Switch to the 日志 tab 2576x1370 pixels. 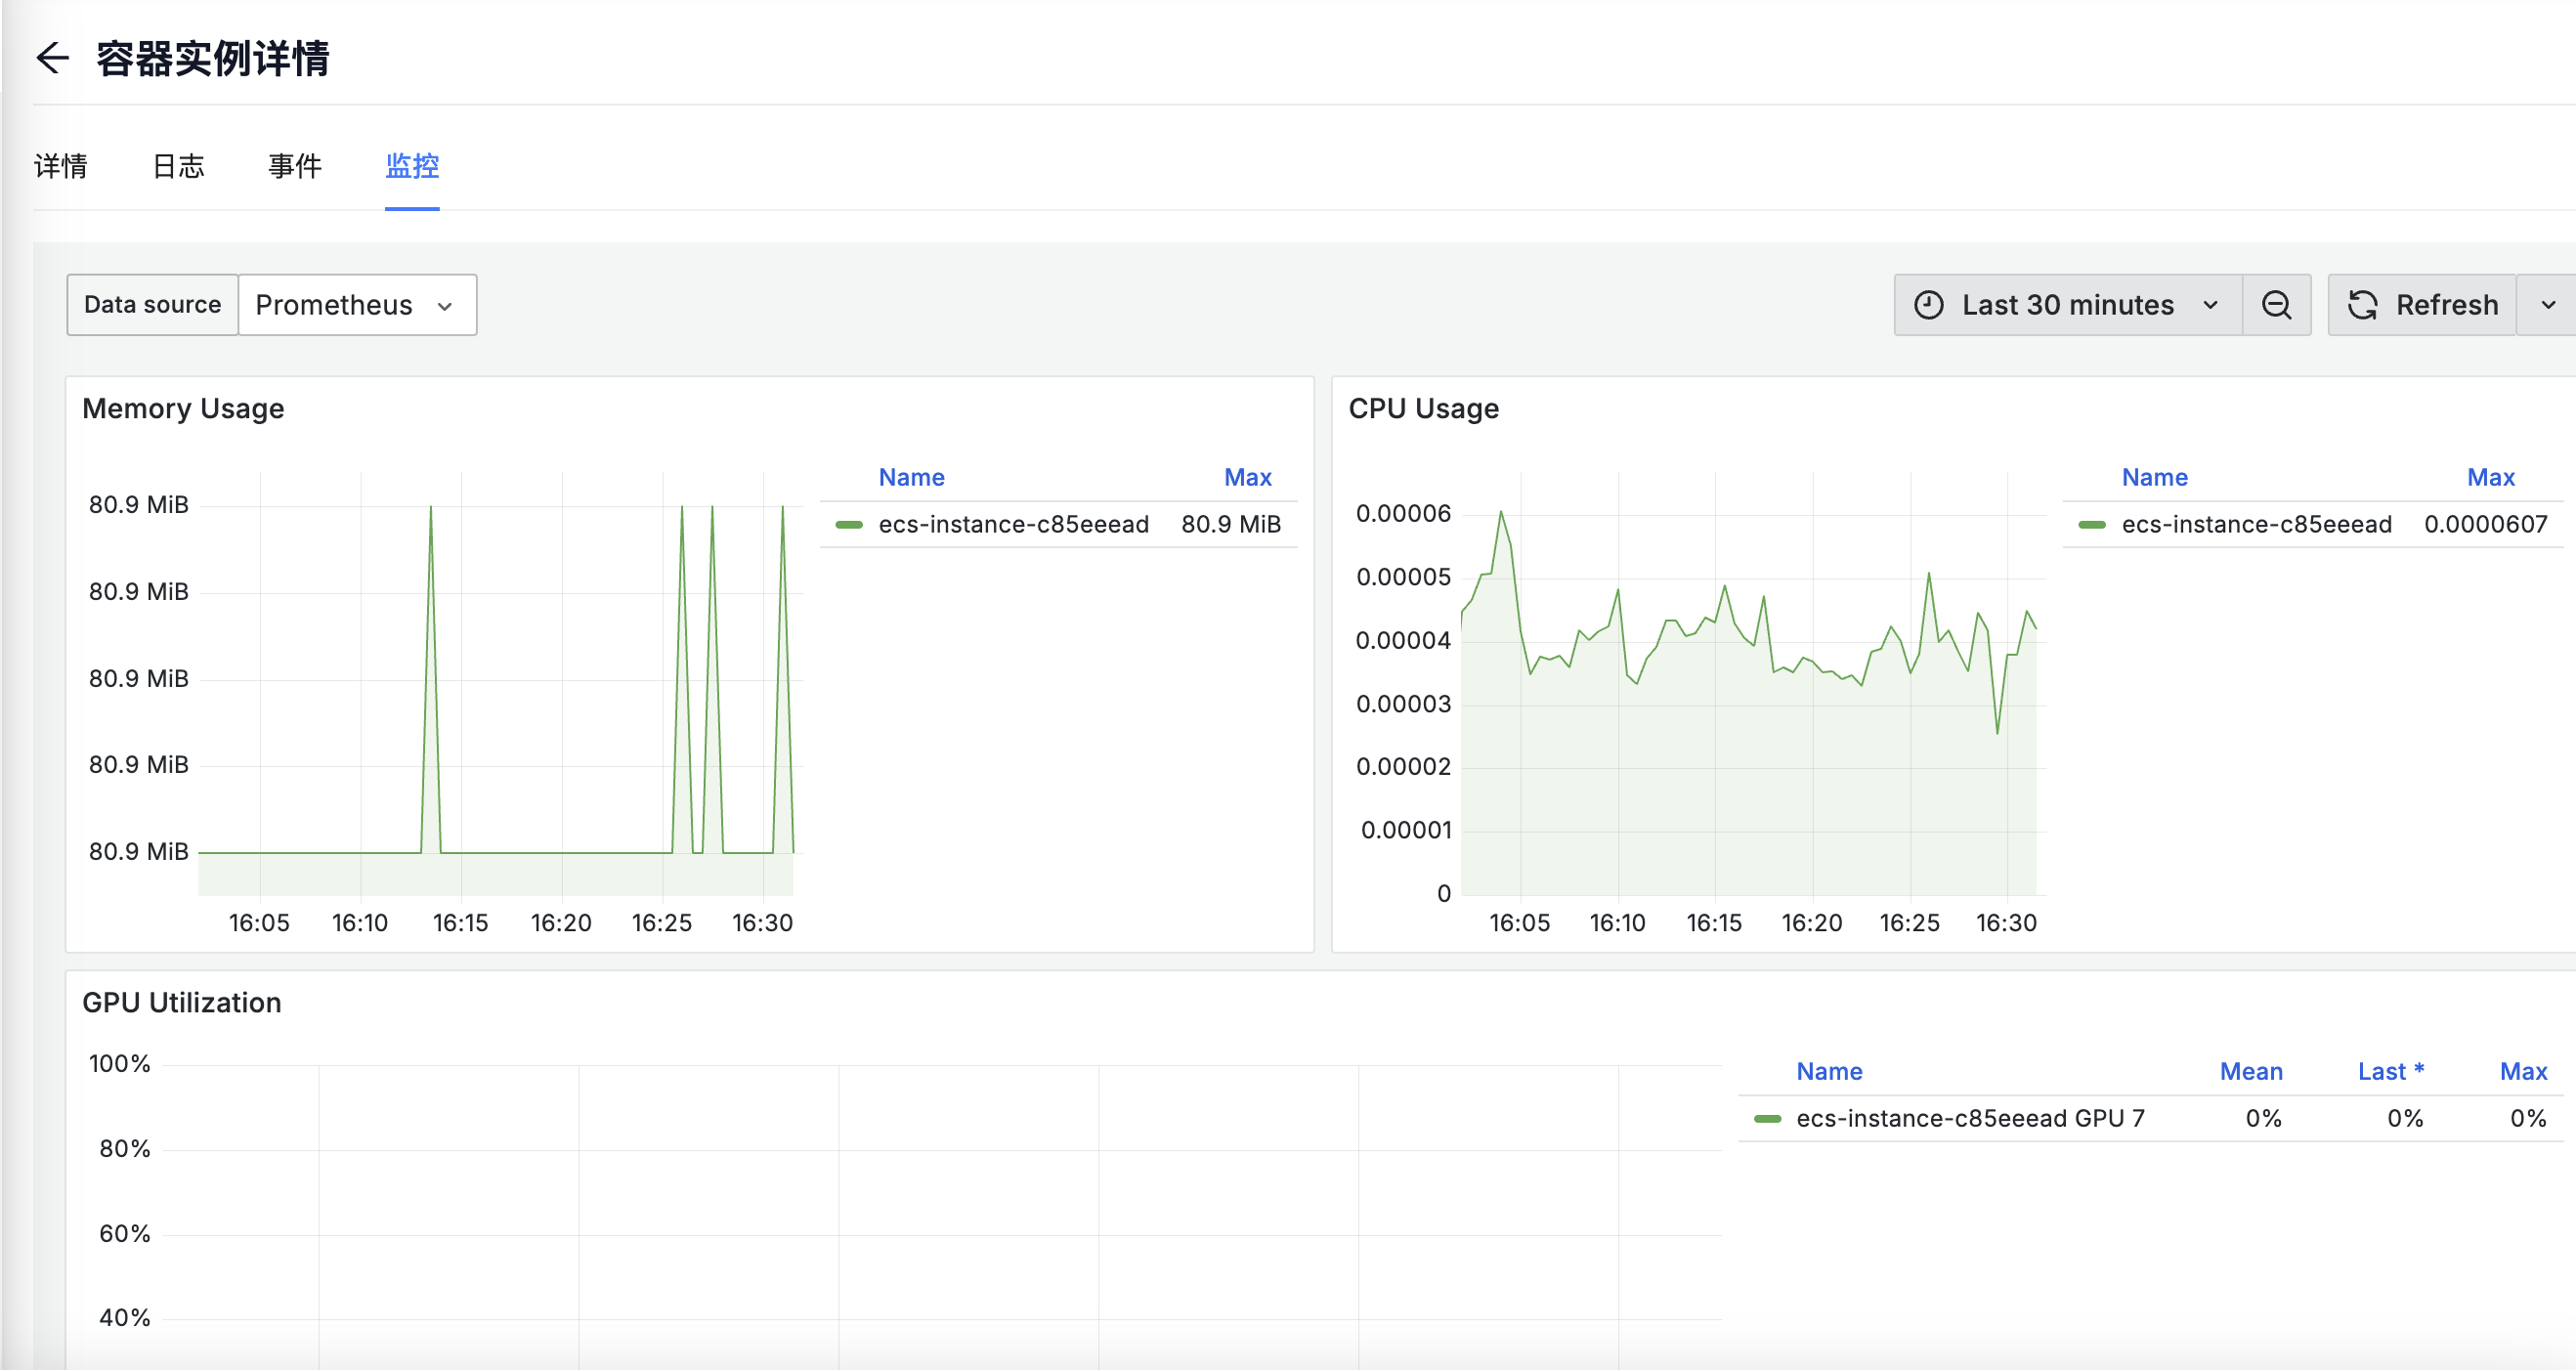(x=178, y=166)
